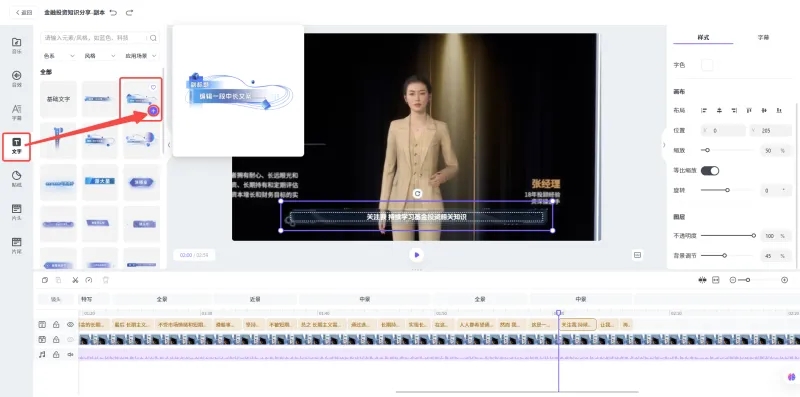The width and height of the screenshot is (800, 397).
Task: Toggle the 等比缩放 proportional scale switch
Action: pyautogui.click(x=710, y=170)
